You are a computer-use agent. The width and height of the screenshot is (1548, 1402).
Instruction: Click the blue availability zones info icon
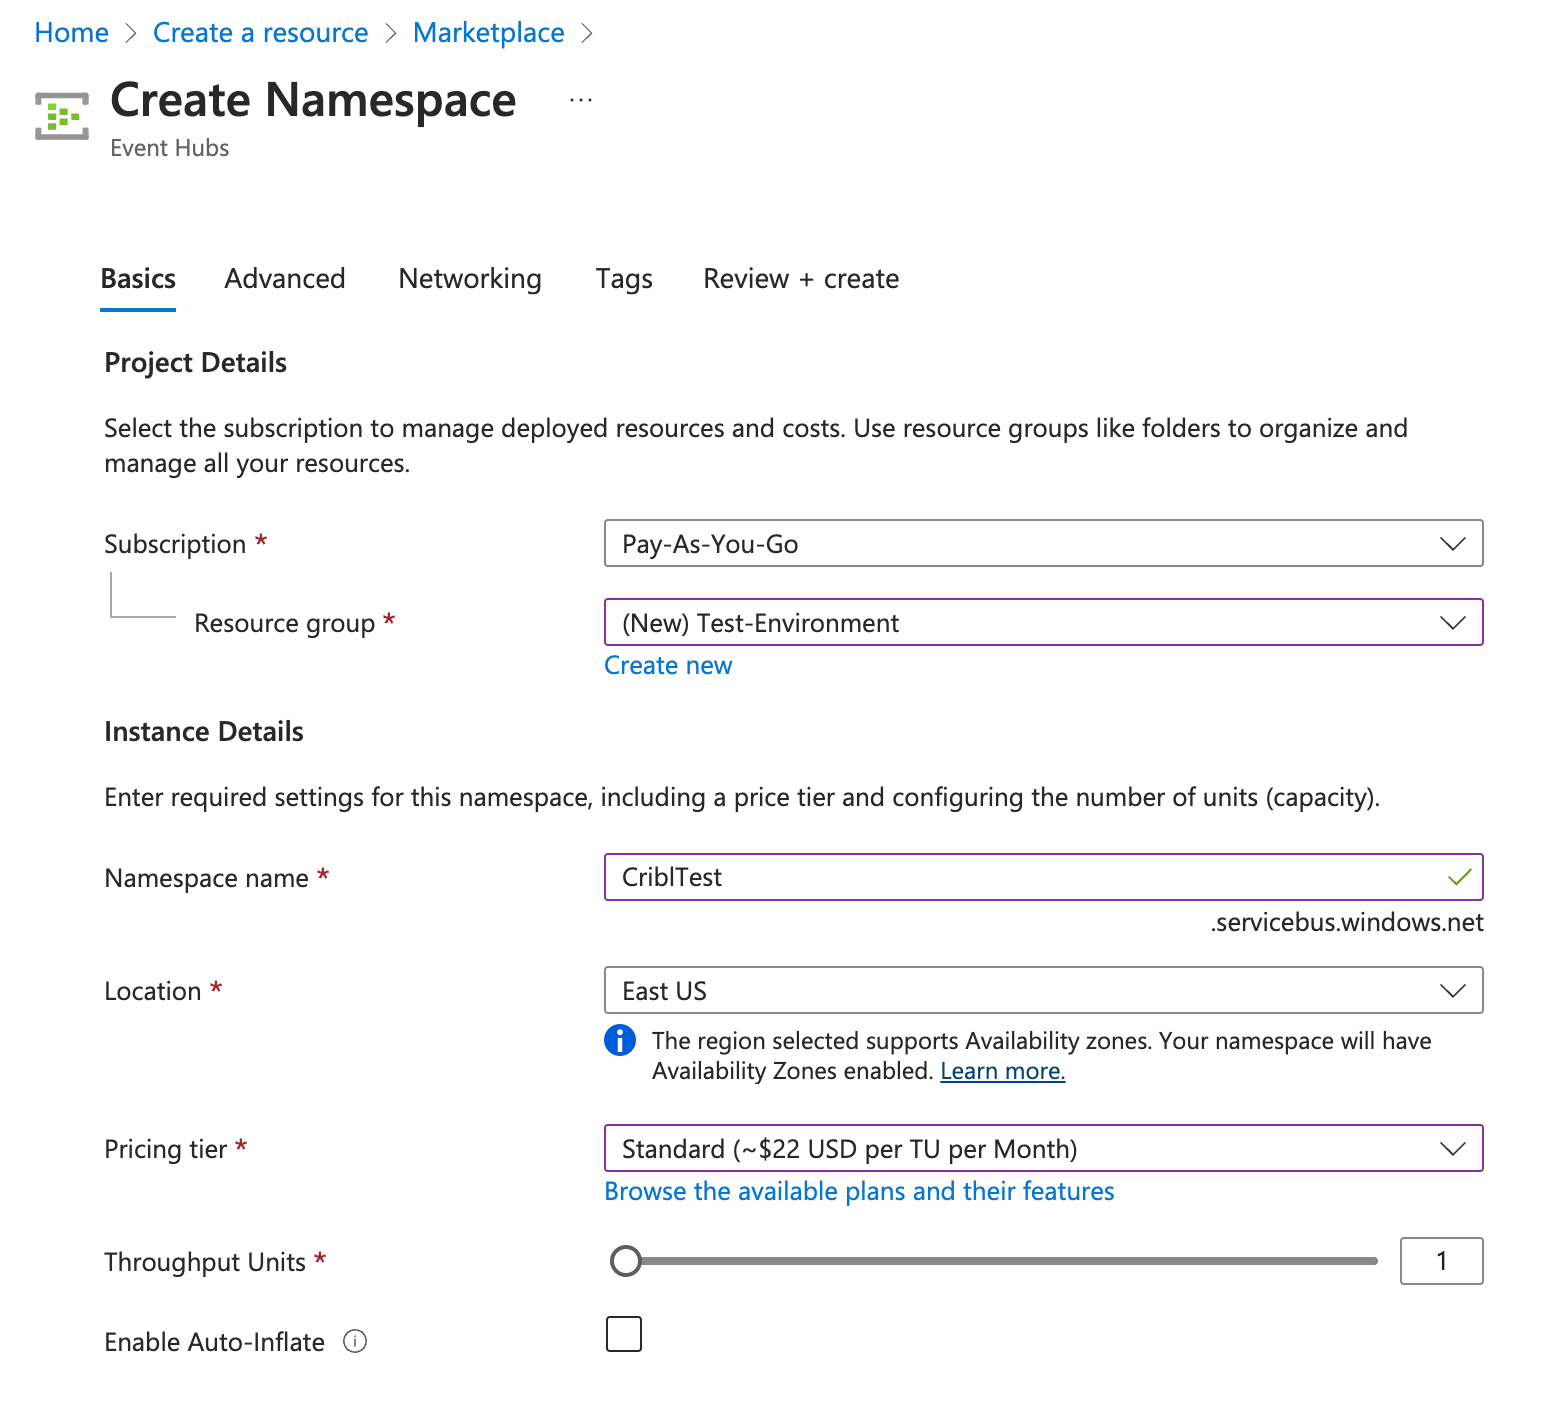620,1040
